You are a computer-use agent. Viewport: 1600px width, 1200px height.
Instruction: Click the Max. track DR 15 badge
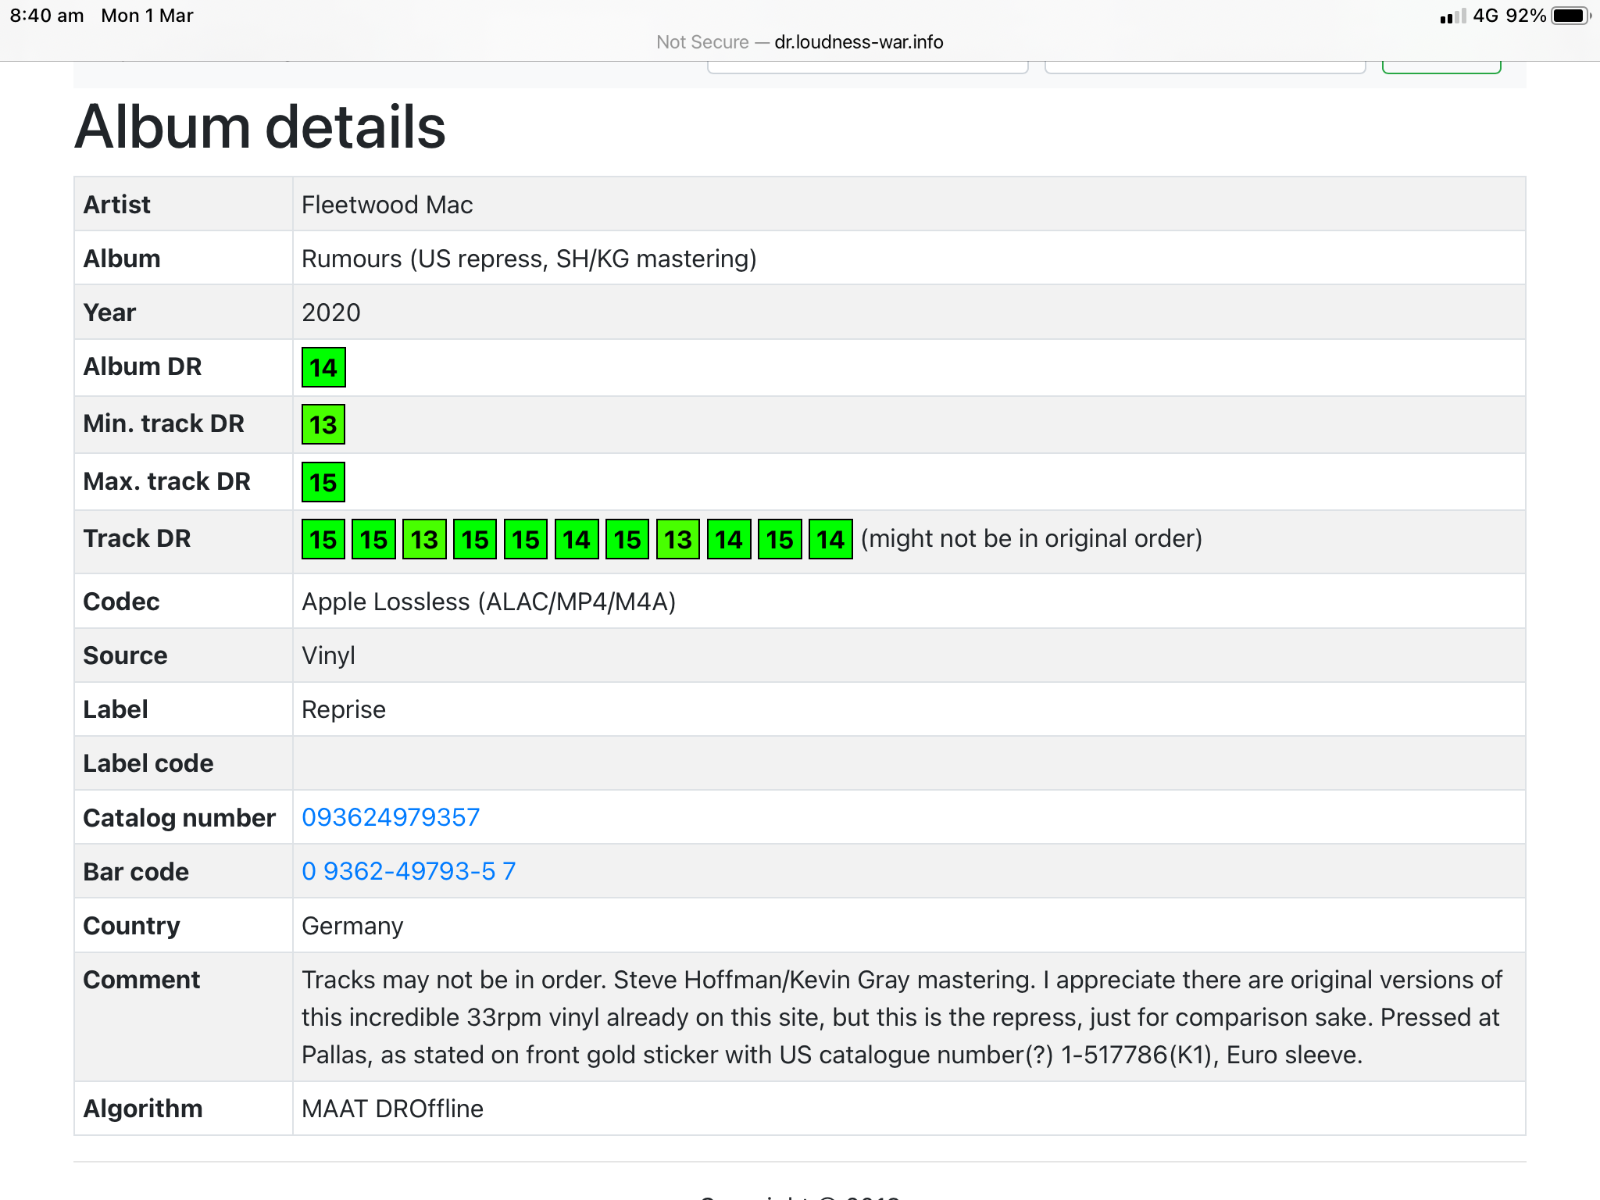[x=323, y=482]
